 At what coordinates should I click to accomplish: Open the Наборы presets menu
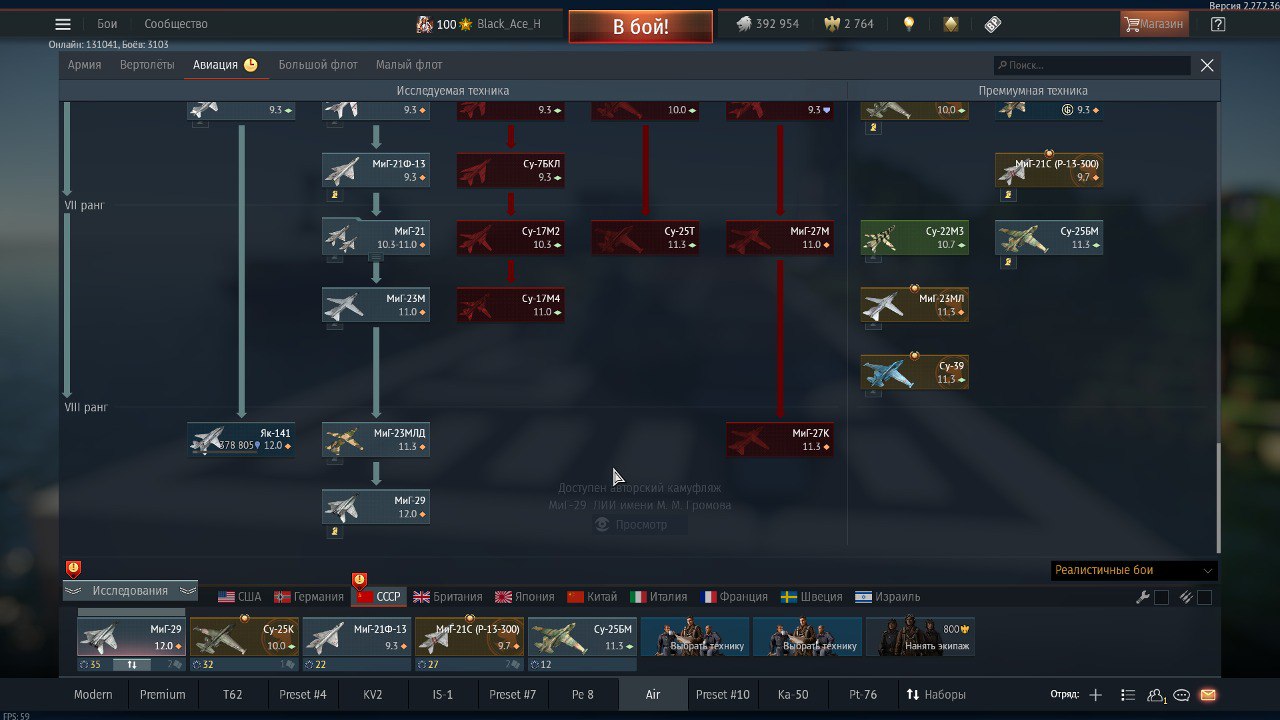coord(936,694)
